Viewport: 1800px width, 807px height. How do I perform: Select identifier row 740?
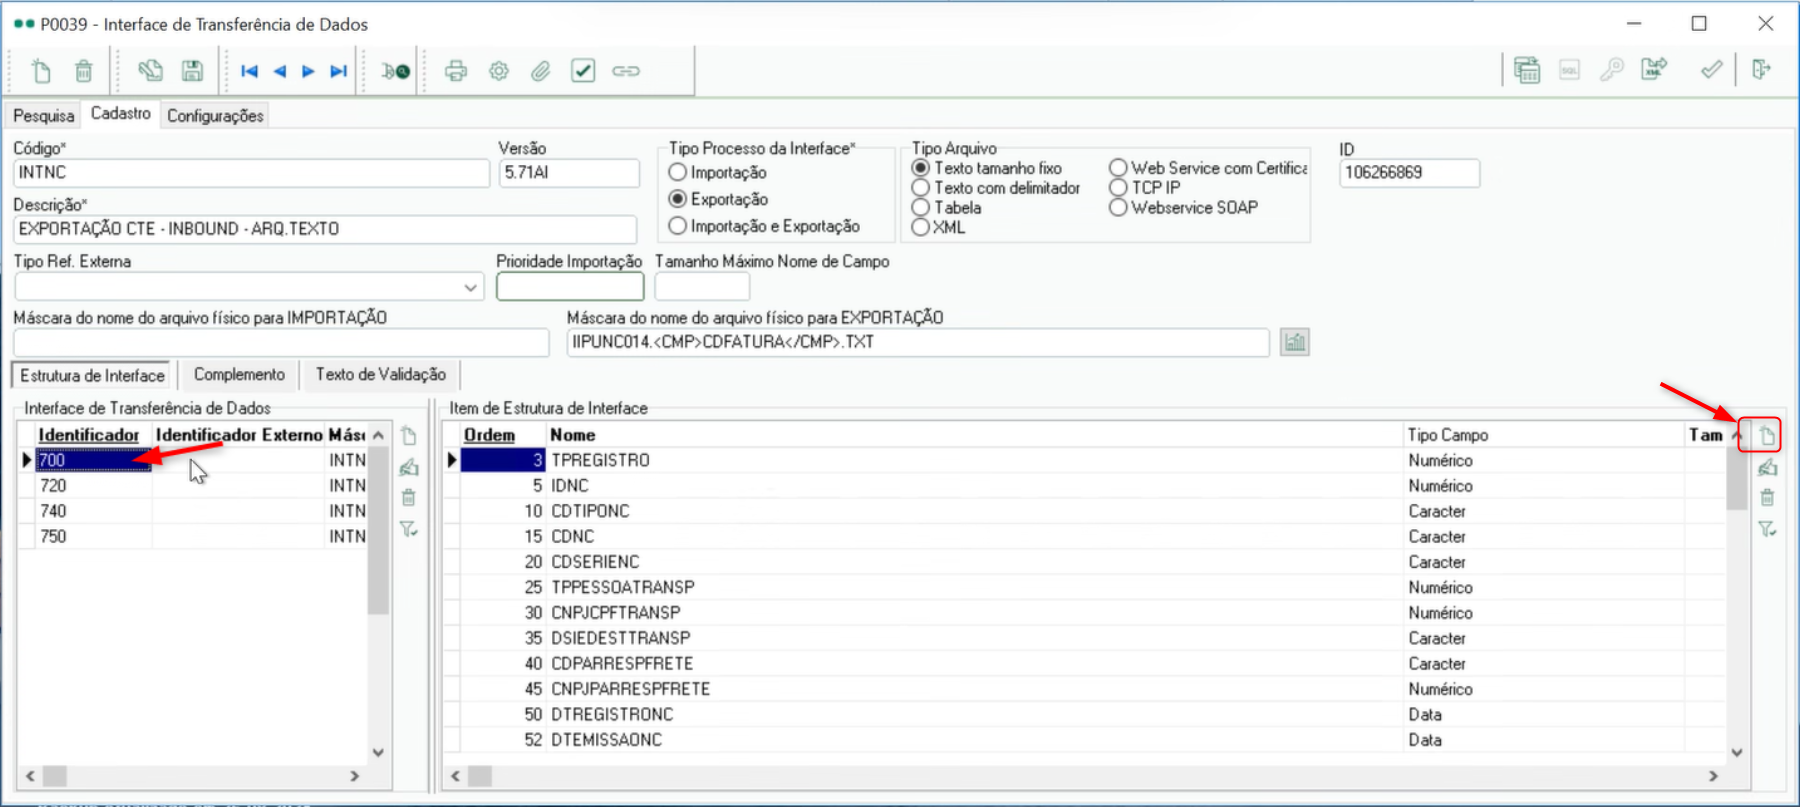tap(54, 511)
